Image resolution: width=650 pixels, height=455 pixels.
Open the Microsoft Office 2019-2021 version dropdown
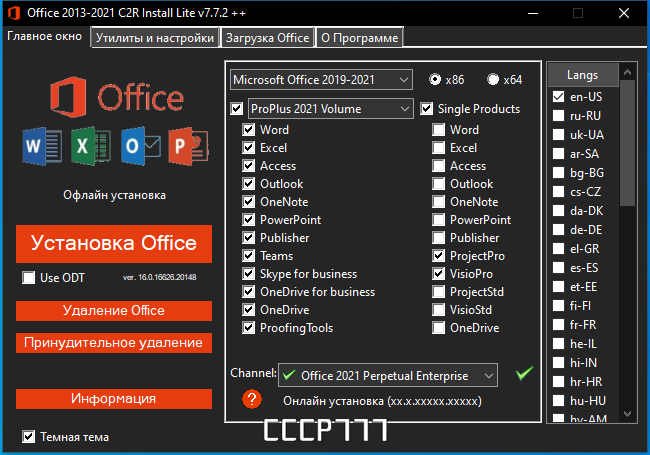click(x=320, y=79)
